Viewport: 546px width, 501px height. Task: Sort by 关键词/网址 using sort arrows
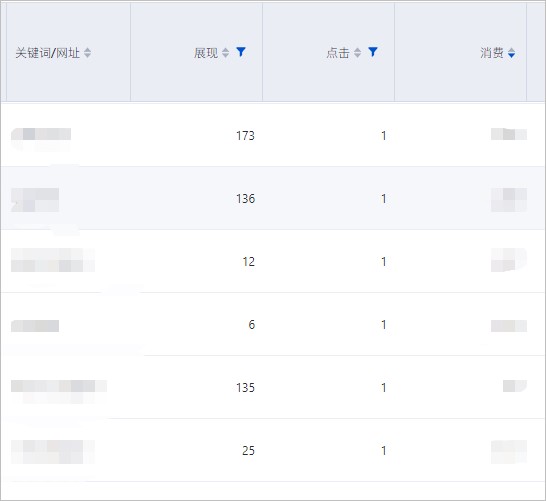tap(87, 53)
